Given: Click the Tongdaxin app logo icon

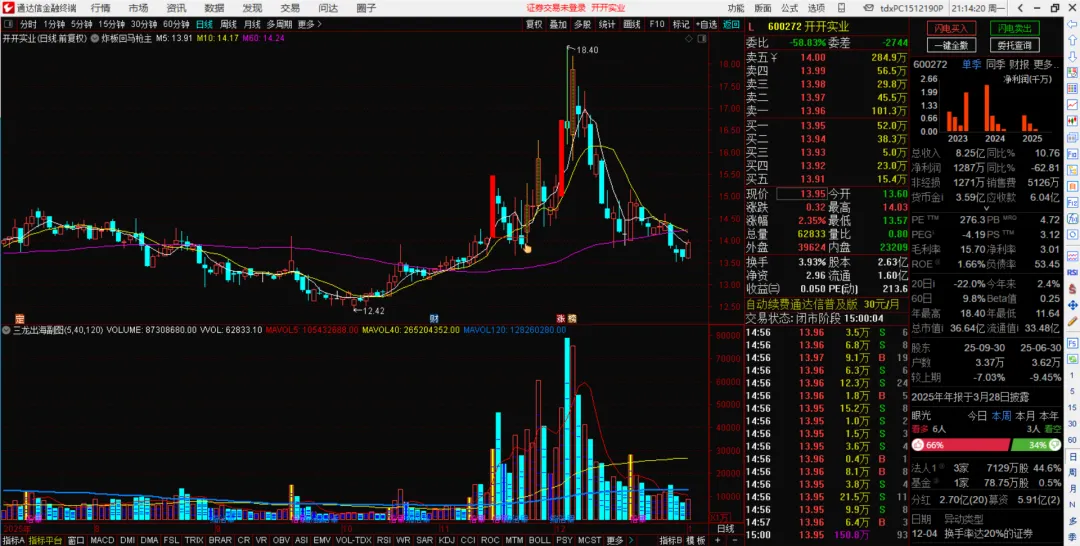Looking at the screenshot, I should pos(8,8).
